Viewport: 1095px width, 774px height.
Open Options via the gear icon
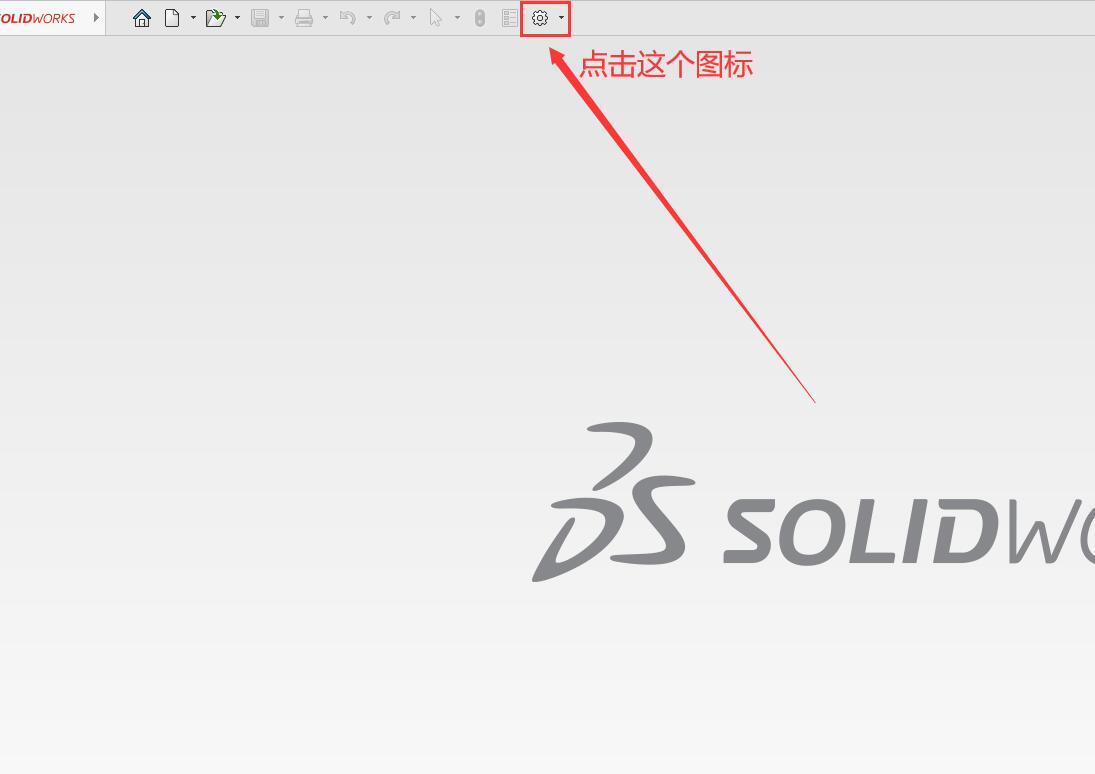[x=540, y=18]
